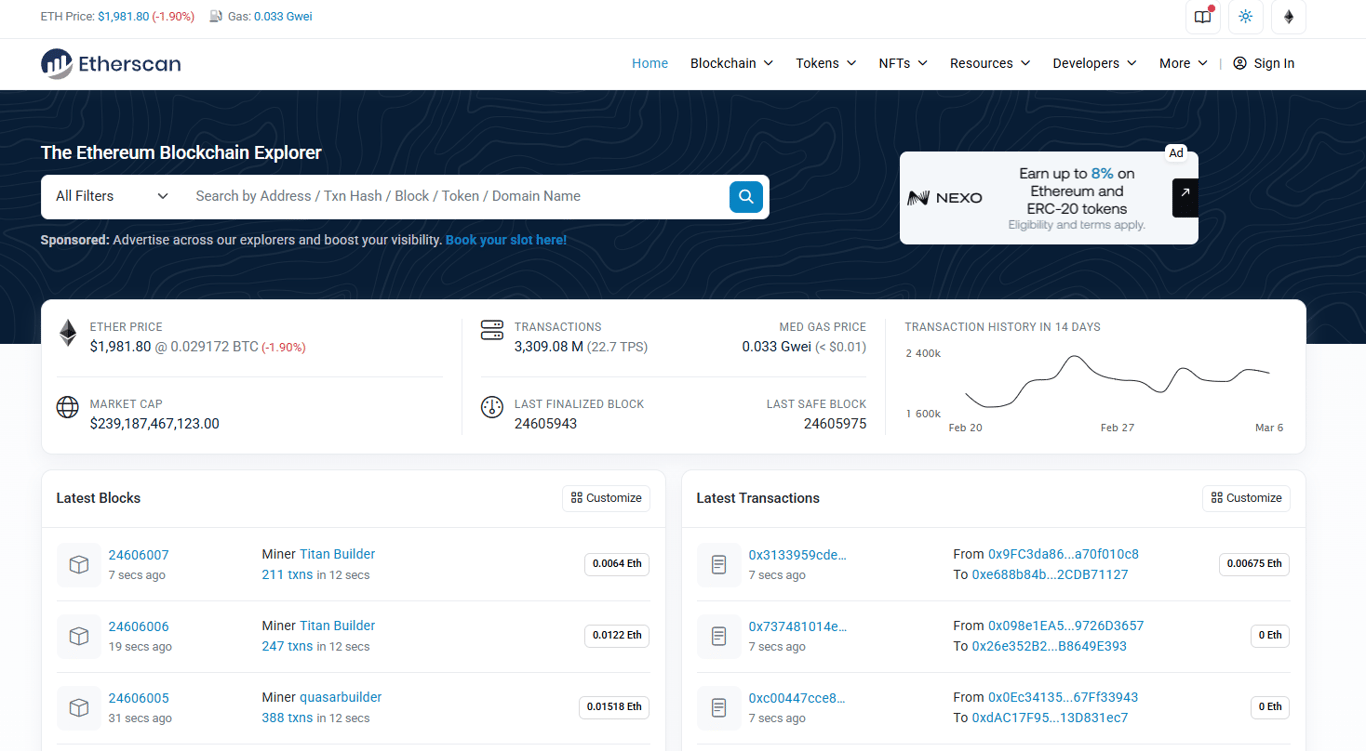
Task: Click the Nexo ad expand arrow
Action: click(x=1185, y=197)
